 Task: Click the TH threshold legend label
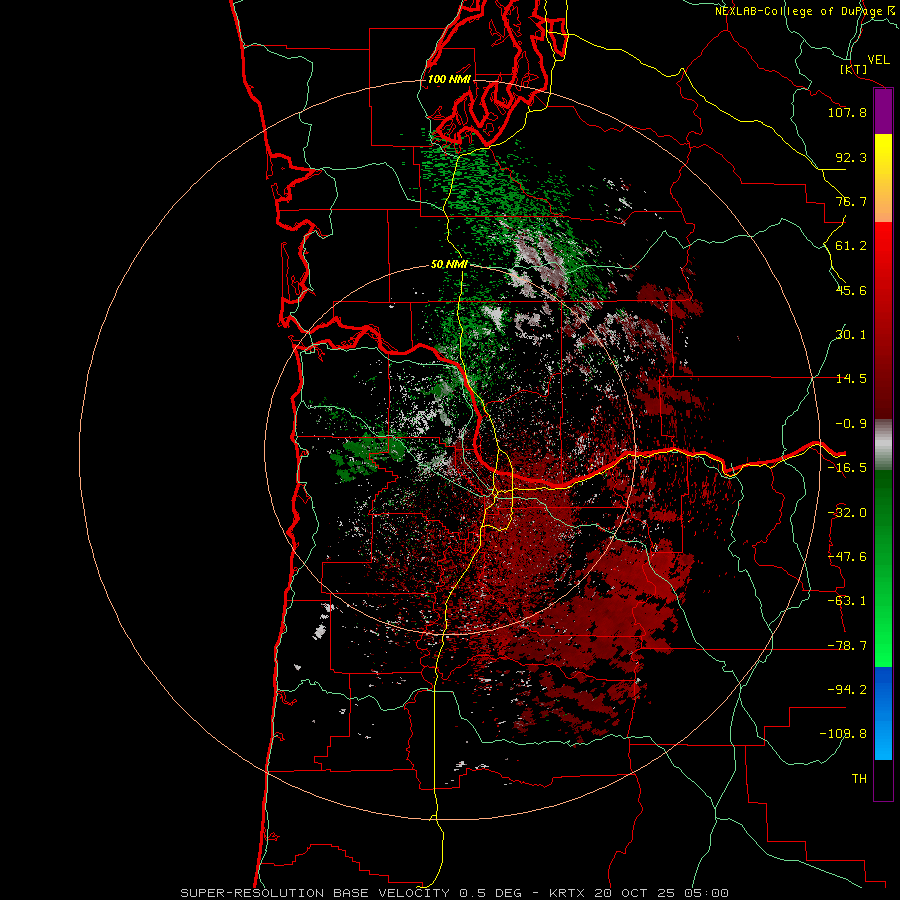click(859, 779)
